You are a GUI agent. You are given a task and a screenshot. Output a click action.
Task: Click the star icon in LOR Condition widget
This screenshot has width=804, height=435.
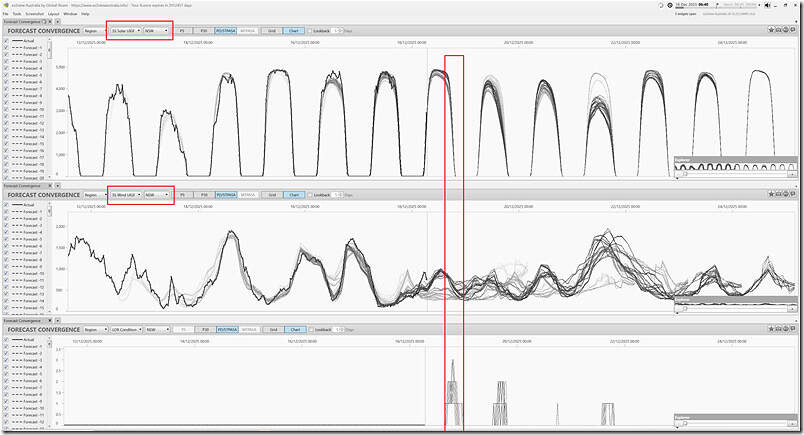[x=772, y=329]
